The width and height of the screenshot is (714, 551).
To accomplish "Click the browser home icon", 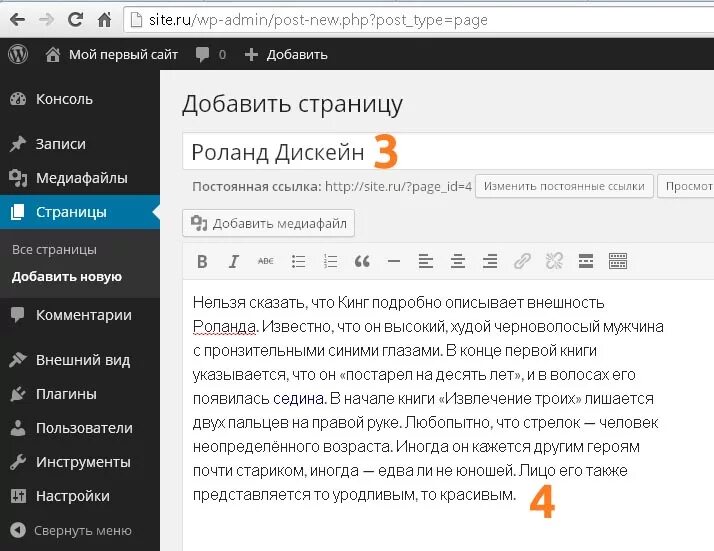I will pyautogui.click(x=104, y=20).
